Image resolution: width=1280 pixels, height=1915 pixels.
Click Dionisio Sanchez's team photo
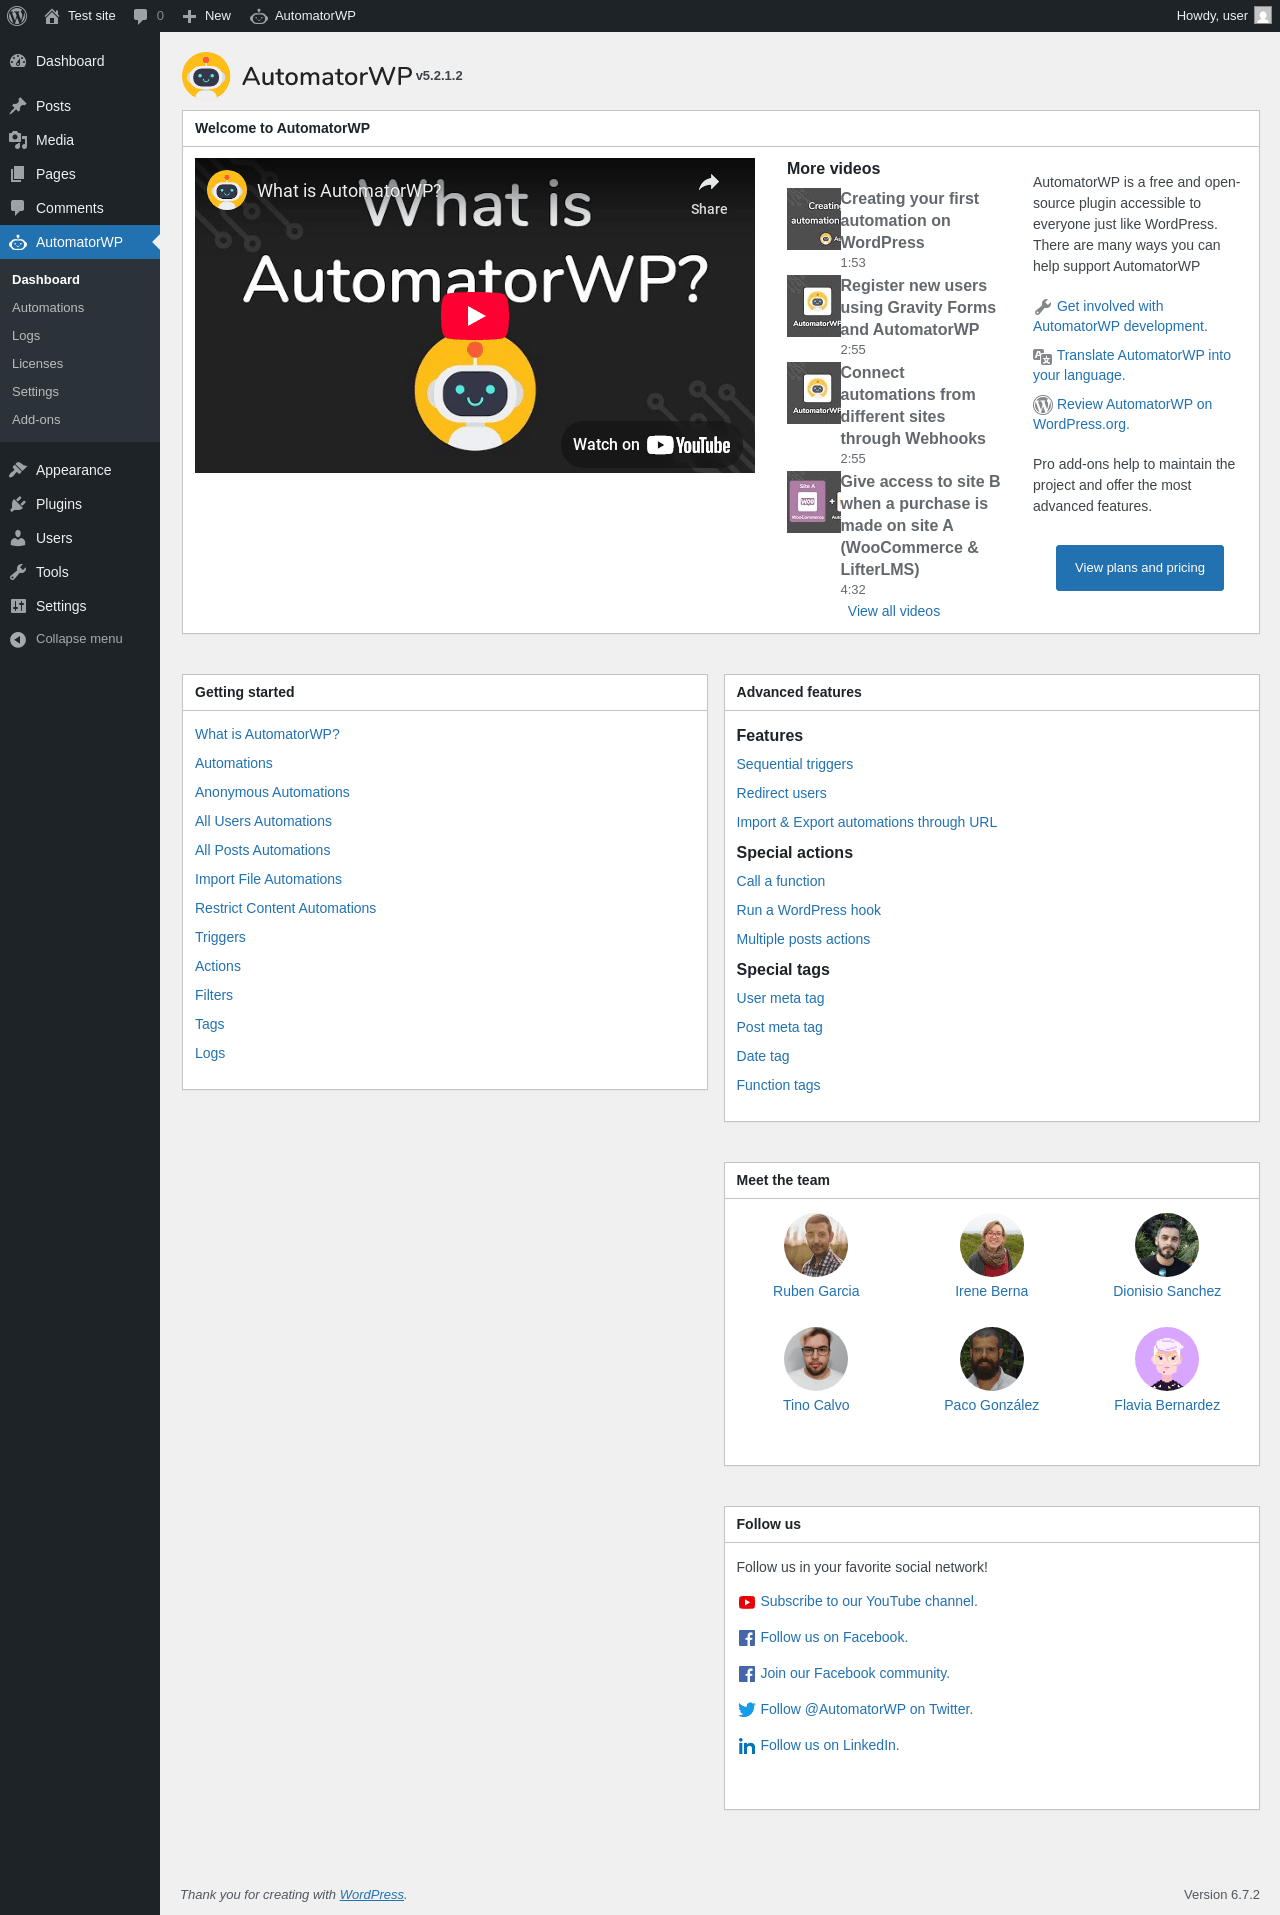click(x=1167, y=1245)
